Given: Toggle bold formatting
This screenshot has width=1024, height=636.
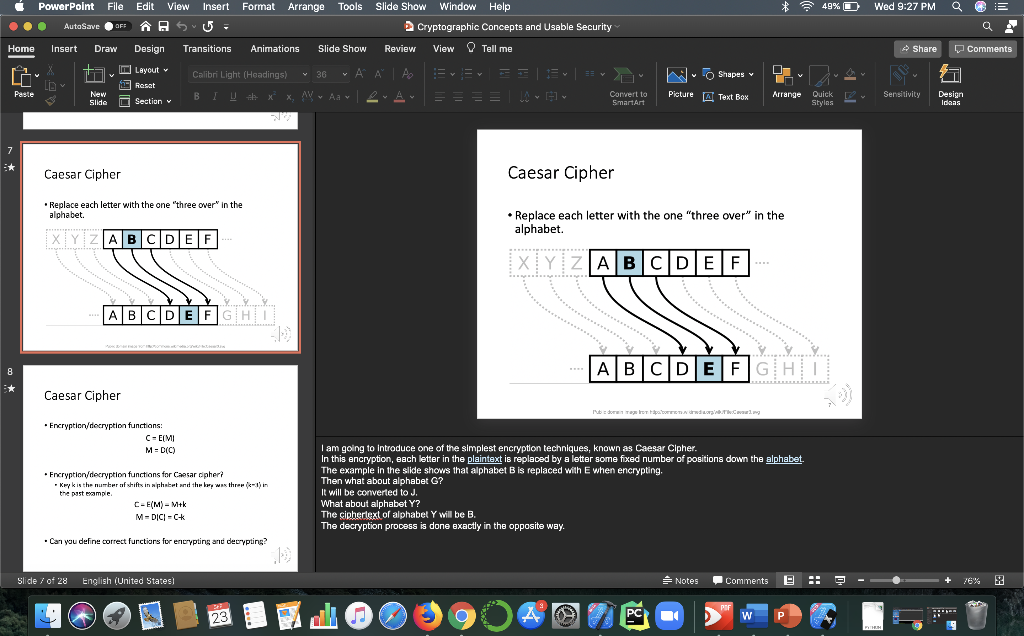Looking at the screenshot, I should click(x=196, y=96).
